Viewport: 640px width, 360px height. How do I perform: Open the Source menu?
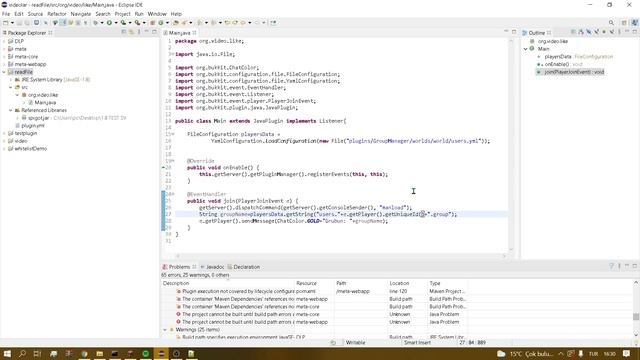35,14
